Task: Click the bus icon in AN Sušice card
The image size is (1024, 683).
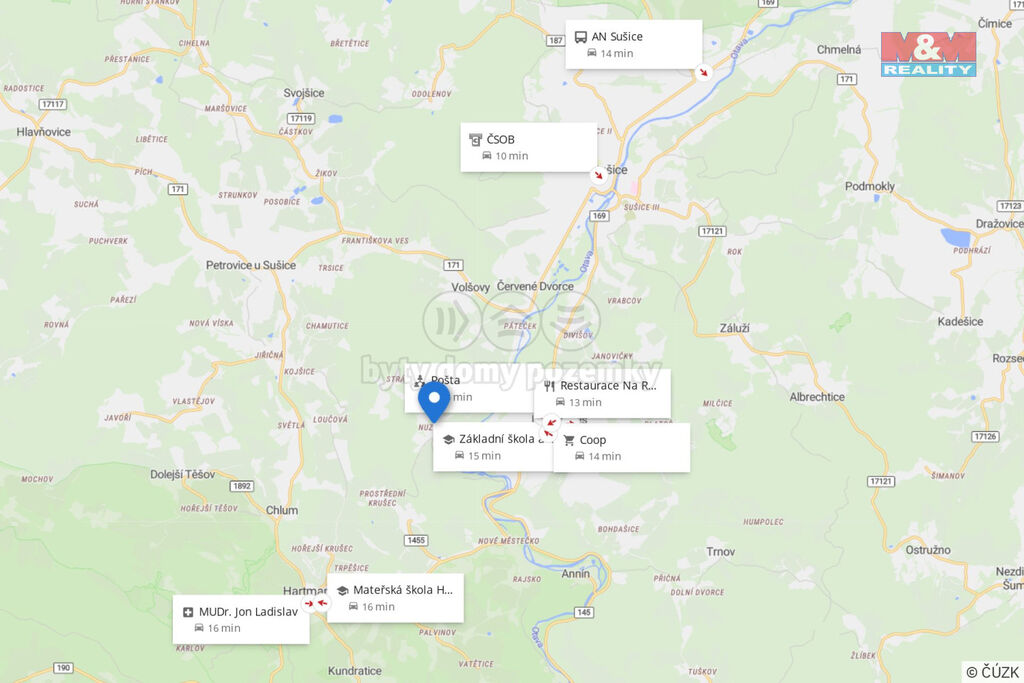Action: pyautogui.click(x=580, y=37)
